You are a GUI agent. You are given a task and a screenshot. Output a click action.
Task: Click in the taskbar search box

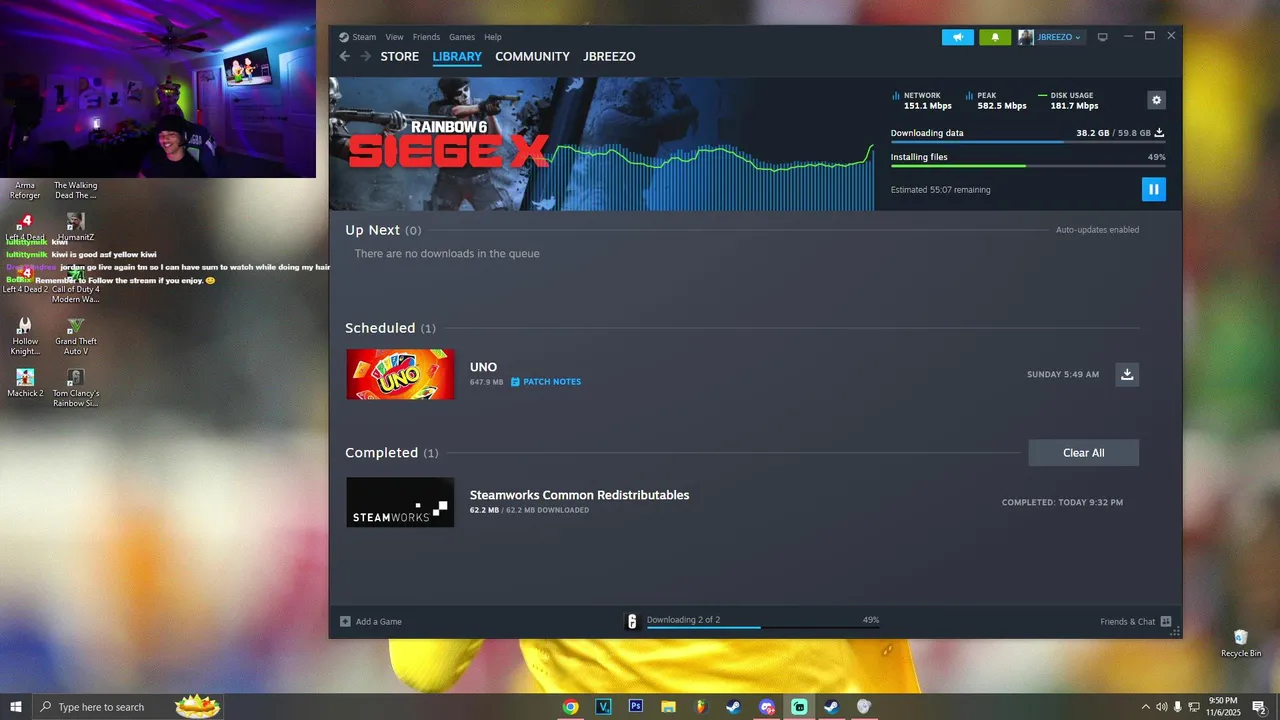(127, 706)
